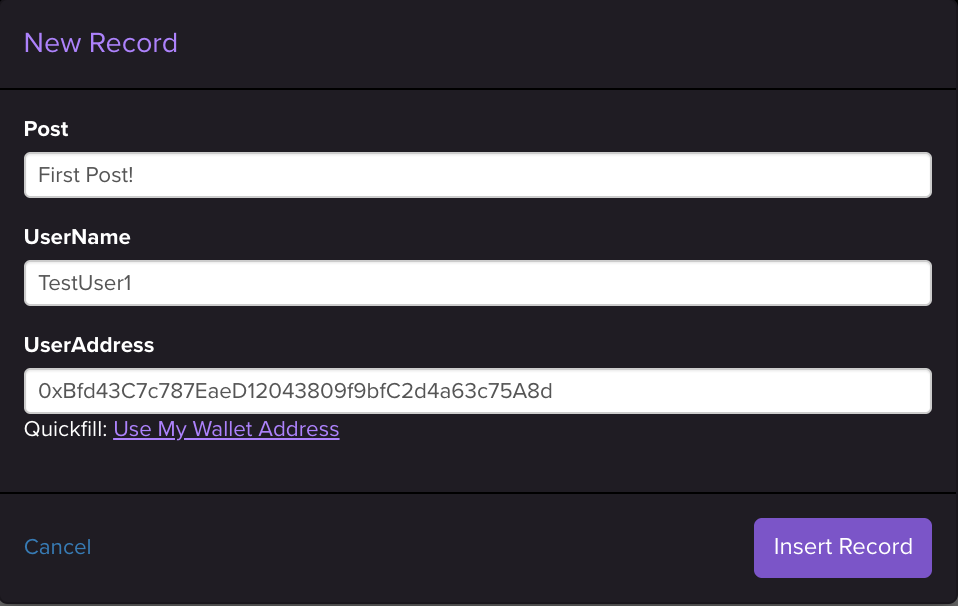
Task: Click the "First Post!" text value
Action: [85, 175]
